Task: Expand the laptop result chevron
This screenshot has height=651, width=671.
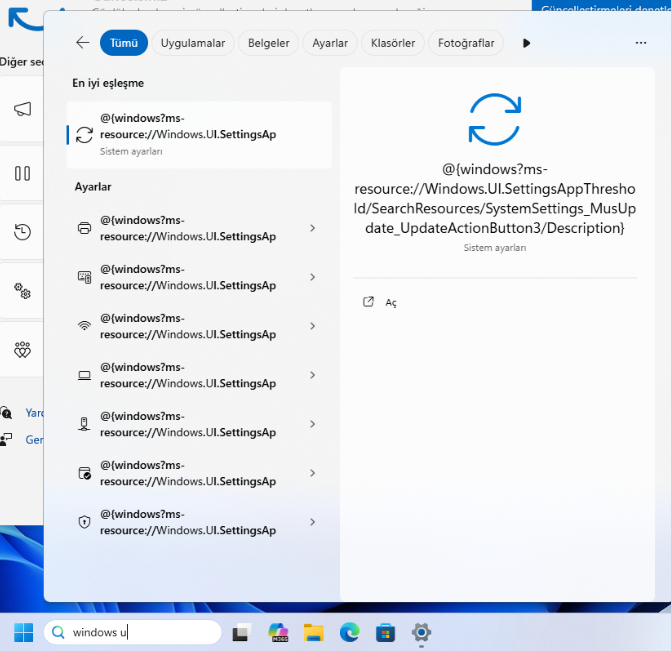Action: pyautogui.click(x=312, y=375)
